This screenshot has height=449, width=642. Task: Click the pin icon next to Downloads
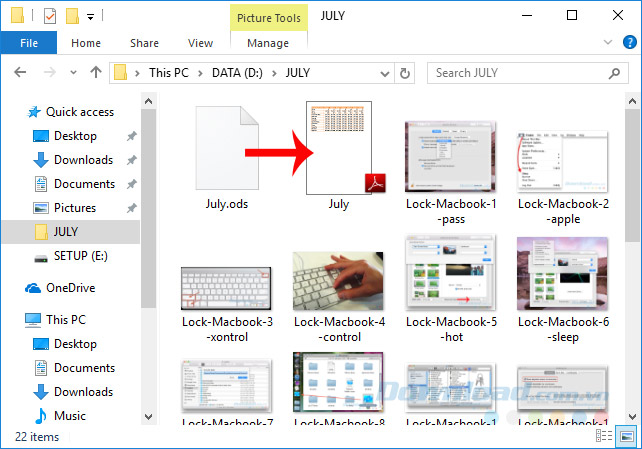tap(131, 160)
